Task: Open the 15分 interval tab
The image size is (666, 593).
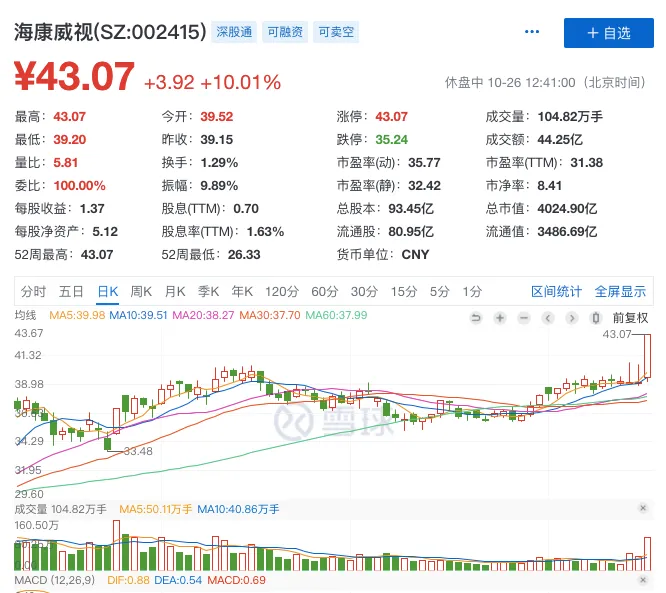Action: pyautogui.click(x=404, y=292)
